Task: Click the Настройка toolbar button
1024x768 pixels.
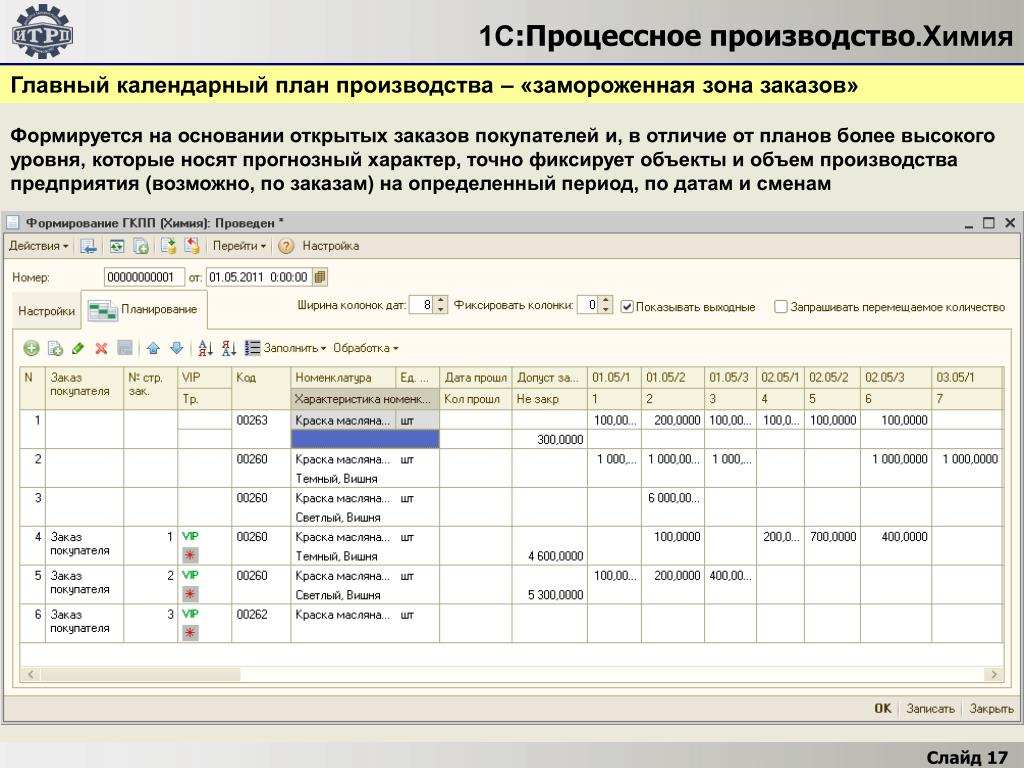Action: 330,246
